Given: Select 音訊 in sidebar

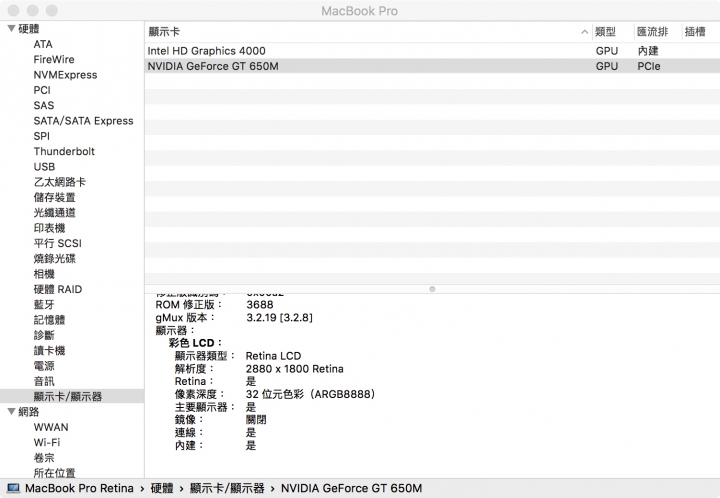Looking at the screenshot, I should pyautogui.click(x=44, y=381).
